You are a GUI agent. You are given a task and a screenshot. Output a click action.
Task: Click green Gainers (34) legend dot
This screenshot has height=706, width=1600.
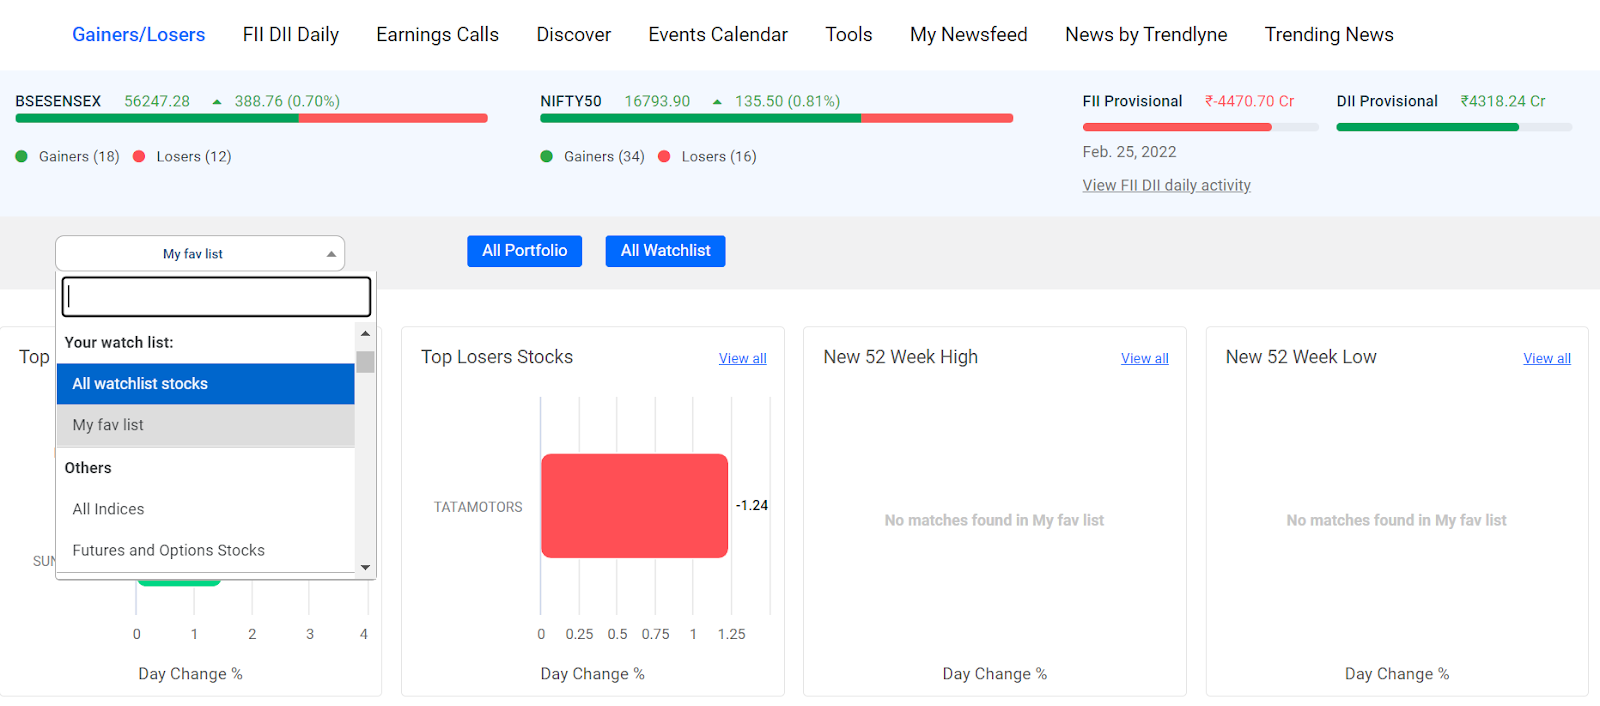pos(546,156)
